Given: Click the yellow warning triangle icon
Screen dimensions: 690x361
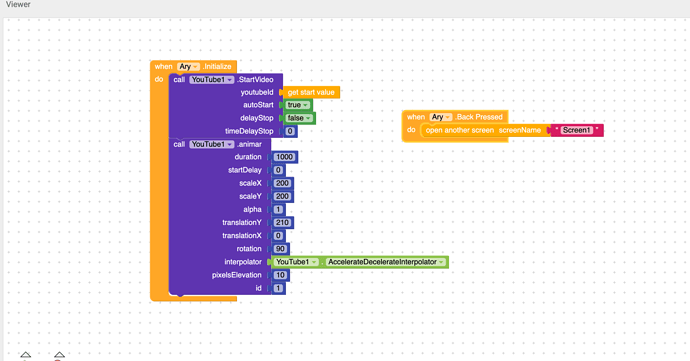Looking at the screenshot, I should [x=26, y=355].
